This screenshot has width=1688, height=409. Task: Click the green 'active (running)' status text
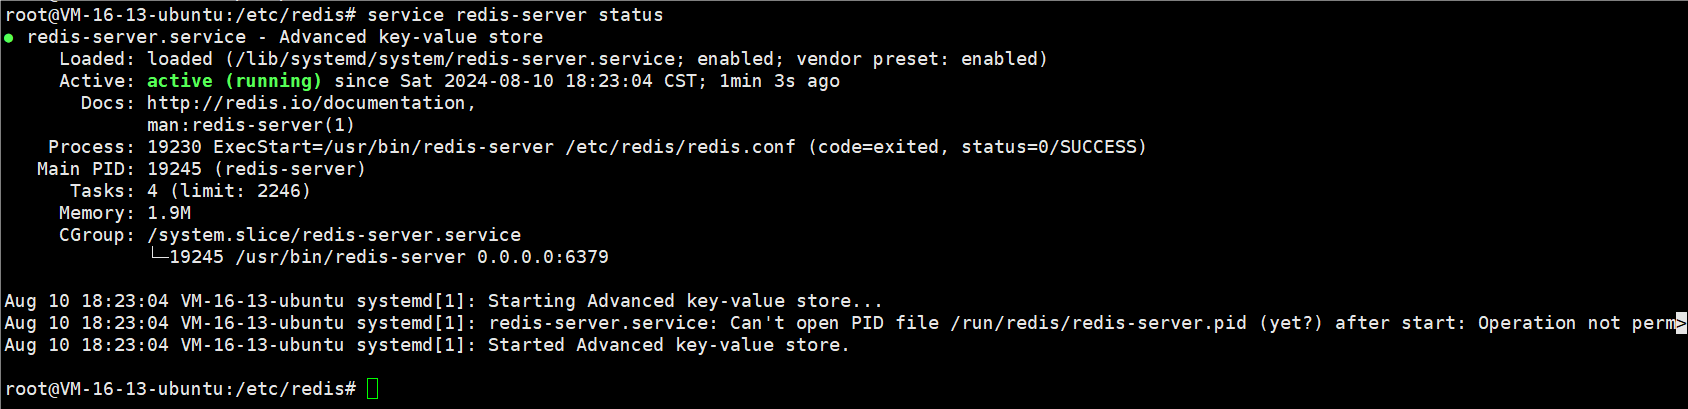[x=235, y=81]
